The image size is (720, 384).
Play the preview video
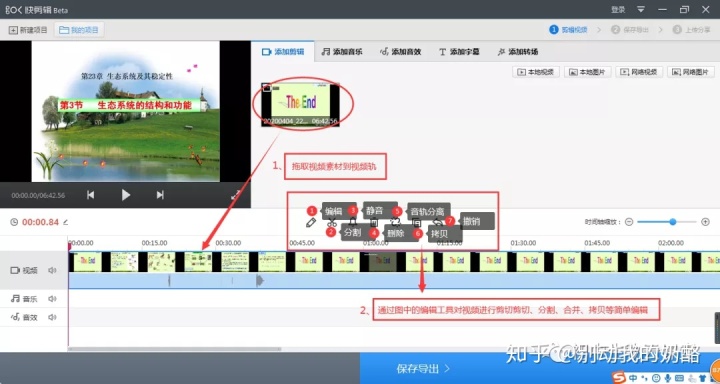click(125, 195)
